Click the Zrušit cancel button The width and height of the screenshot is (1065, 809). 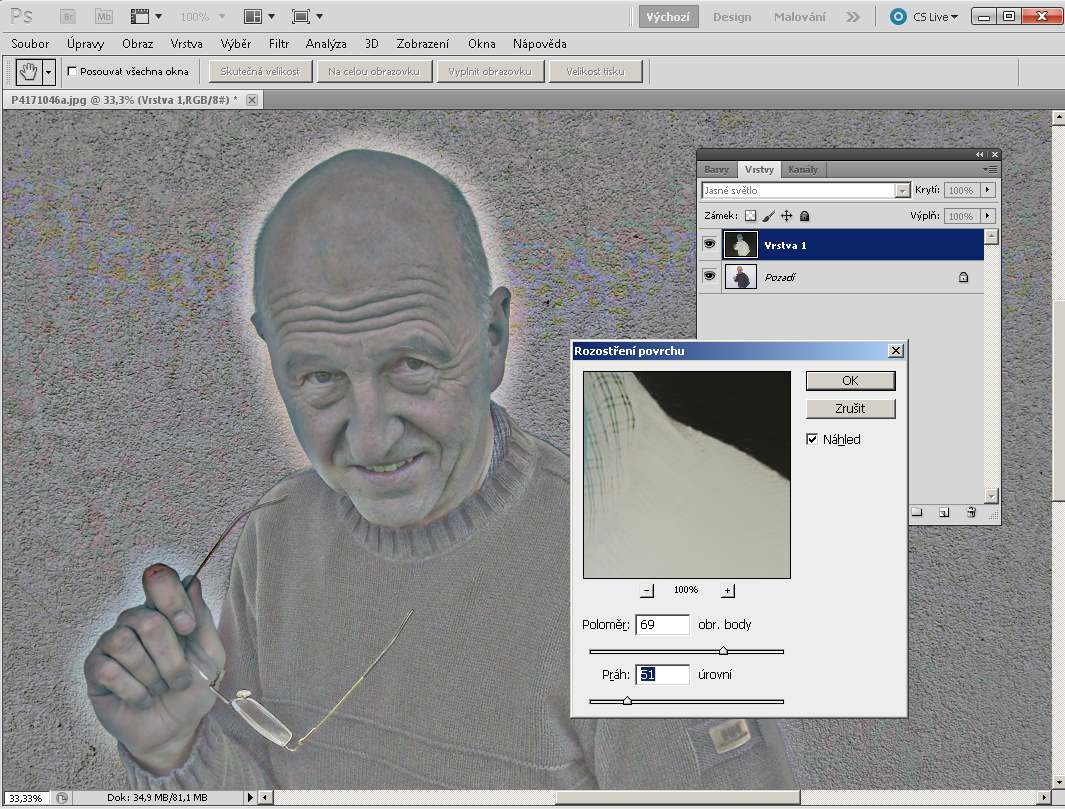click(x=849, y=409)
